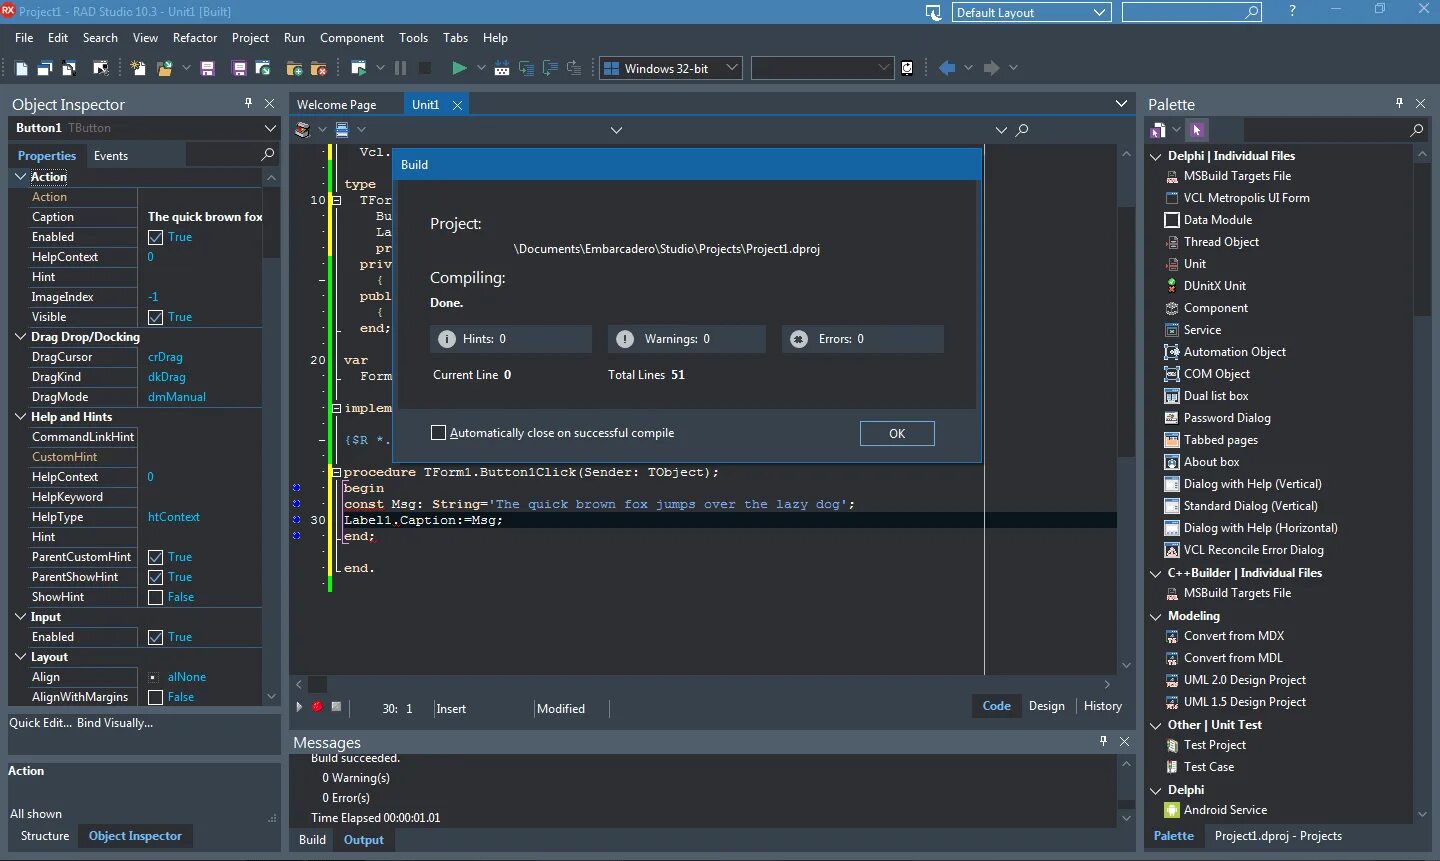Switch to the Design view tab

tap(1047, 706)
